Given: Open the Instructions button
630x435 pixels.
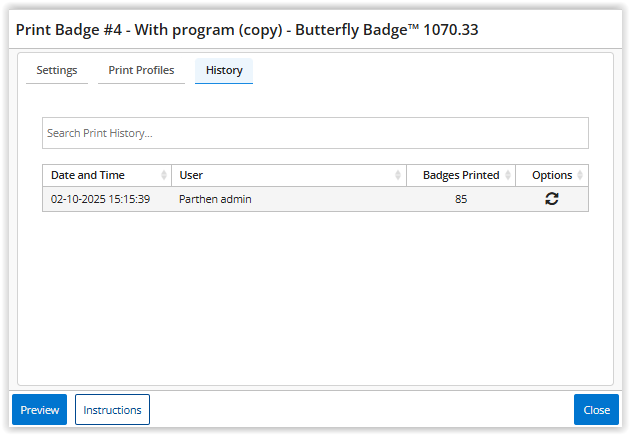Looking at the screenshot, I should (112, 410).
